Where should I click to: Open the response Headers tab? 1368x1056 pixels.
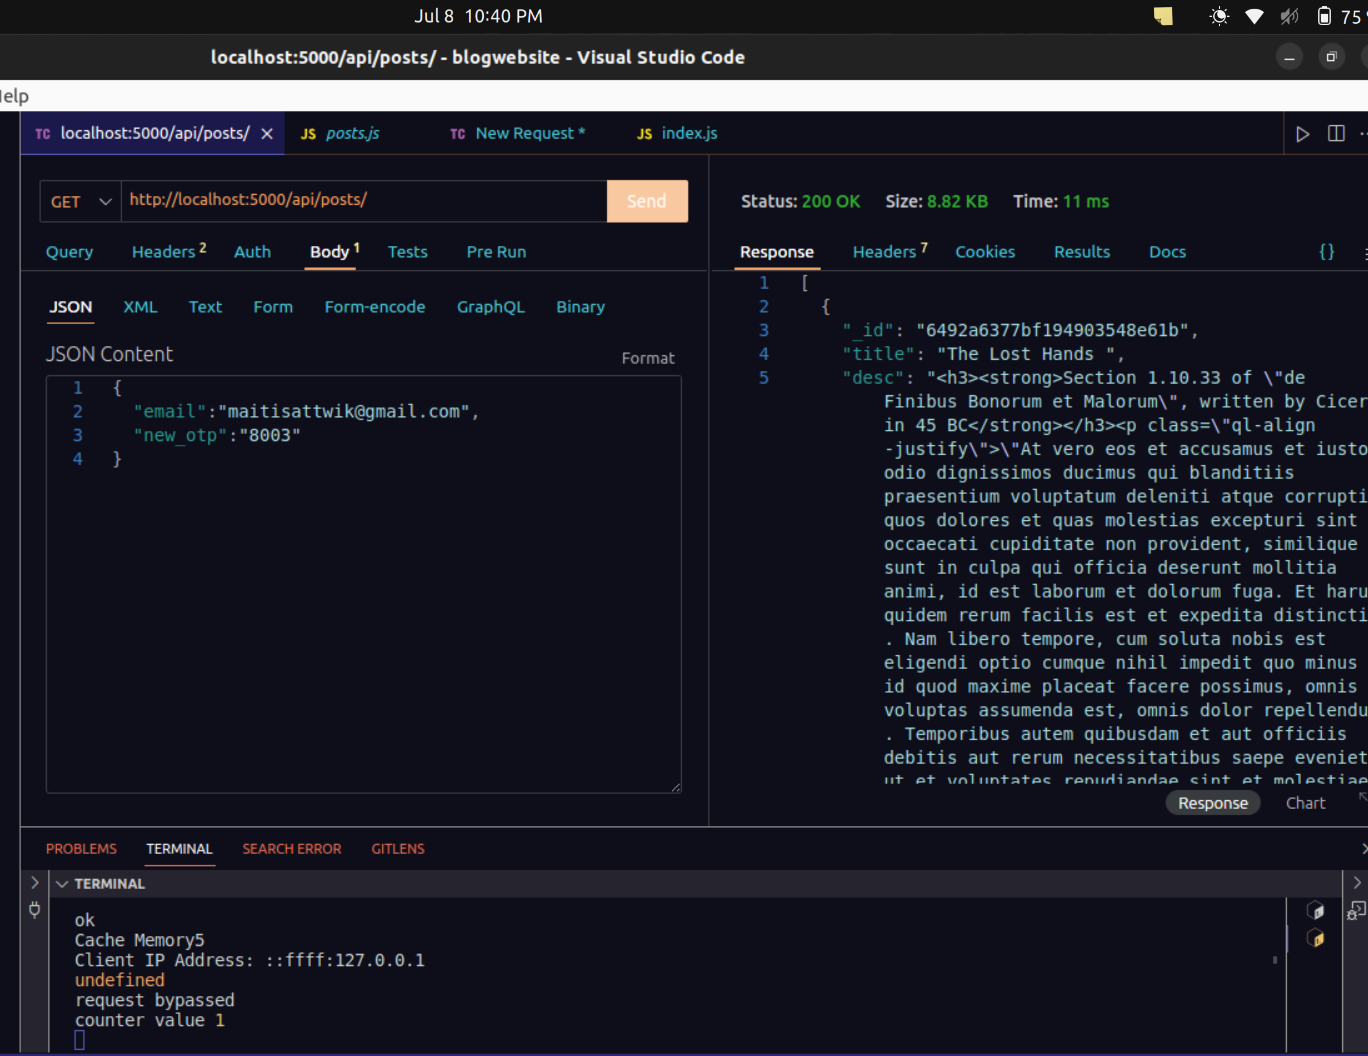point(890,252)
